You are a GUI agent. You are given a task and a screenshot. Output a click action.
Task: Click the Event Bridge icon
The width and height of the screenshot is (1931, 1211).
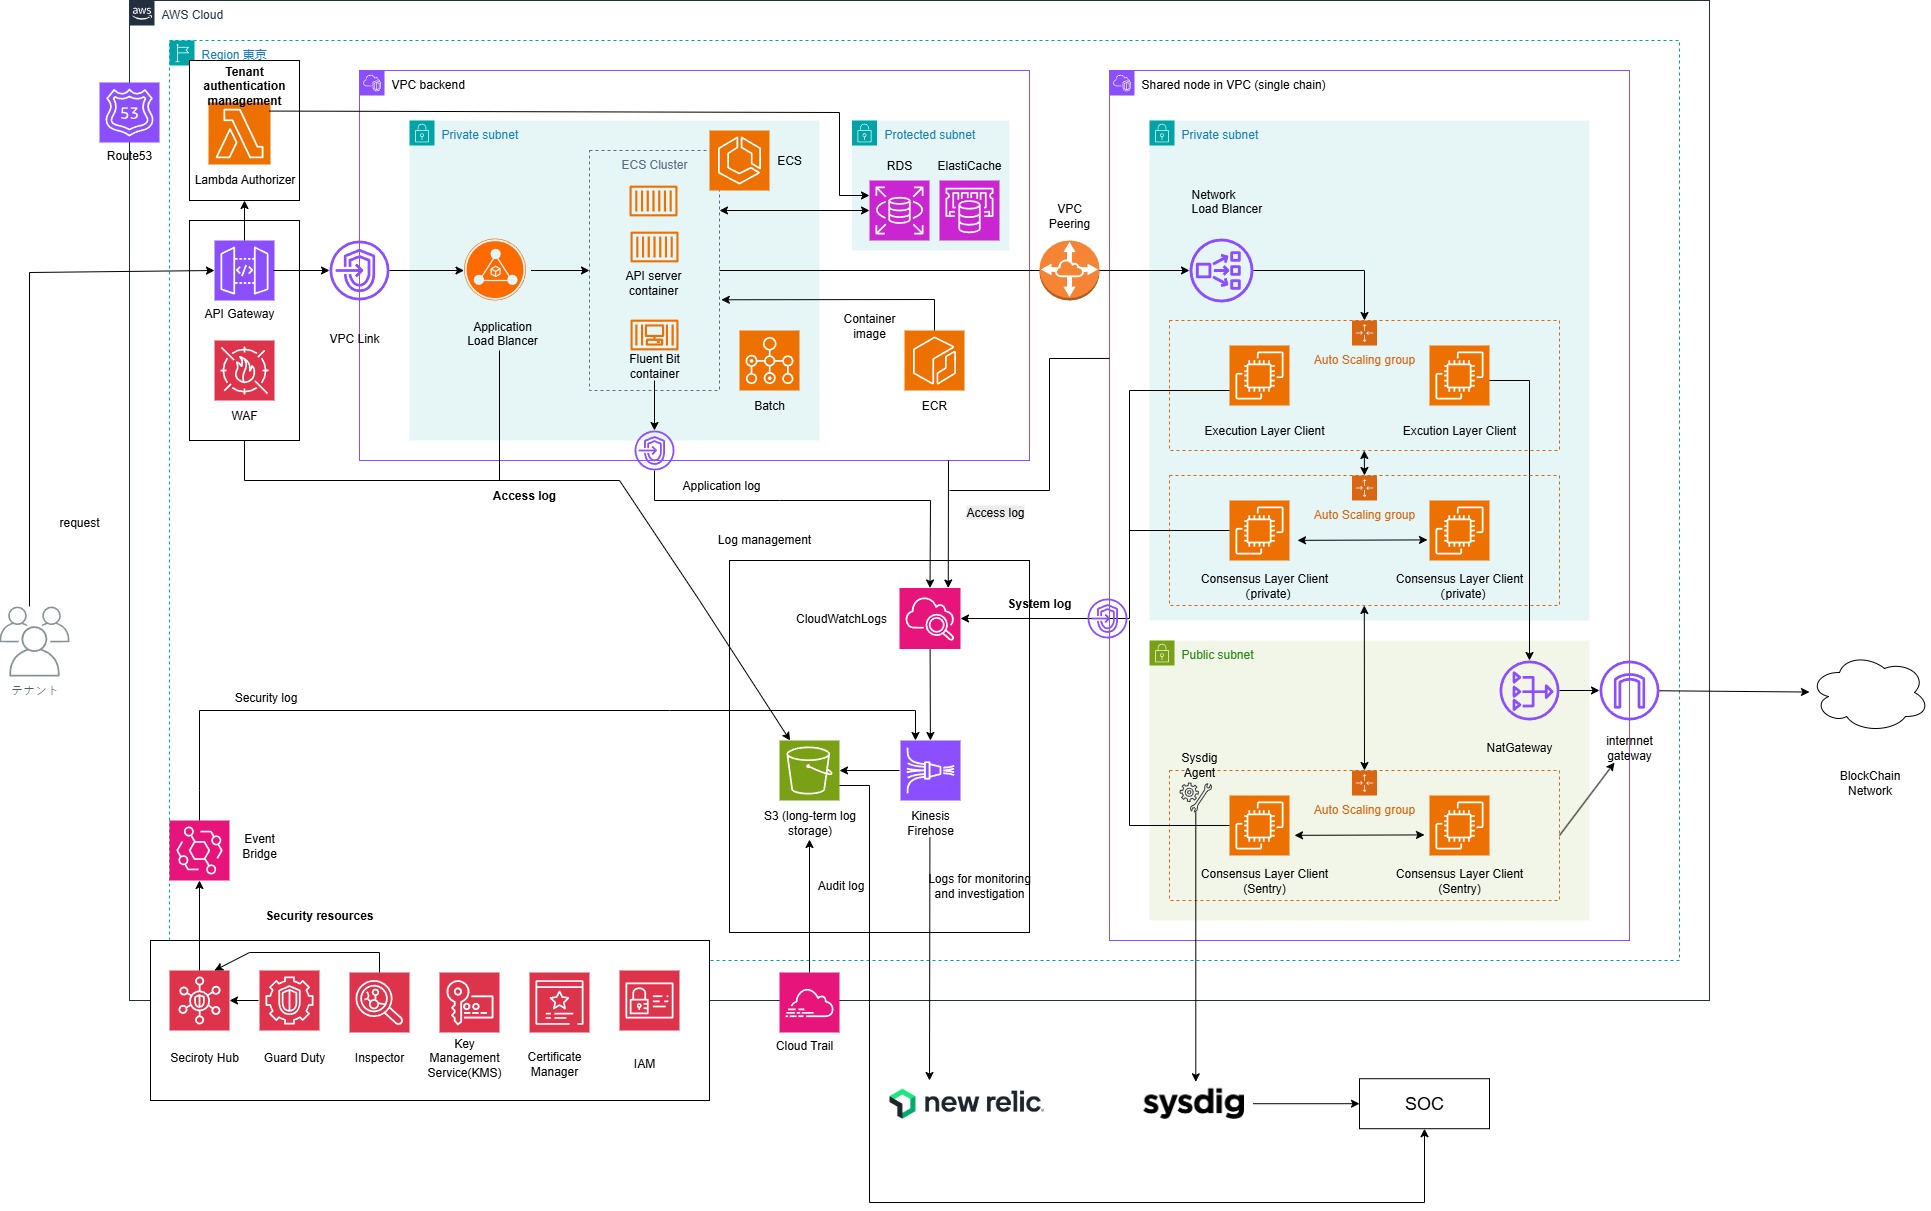click(199, 850)
